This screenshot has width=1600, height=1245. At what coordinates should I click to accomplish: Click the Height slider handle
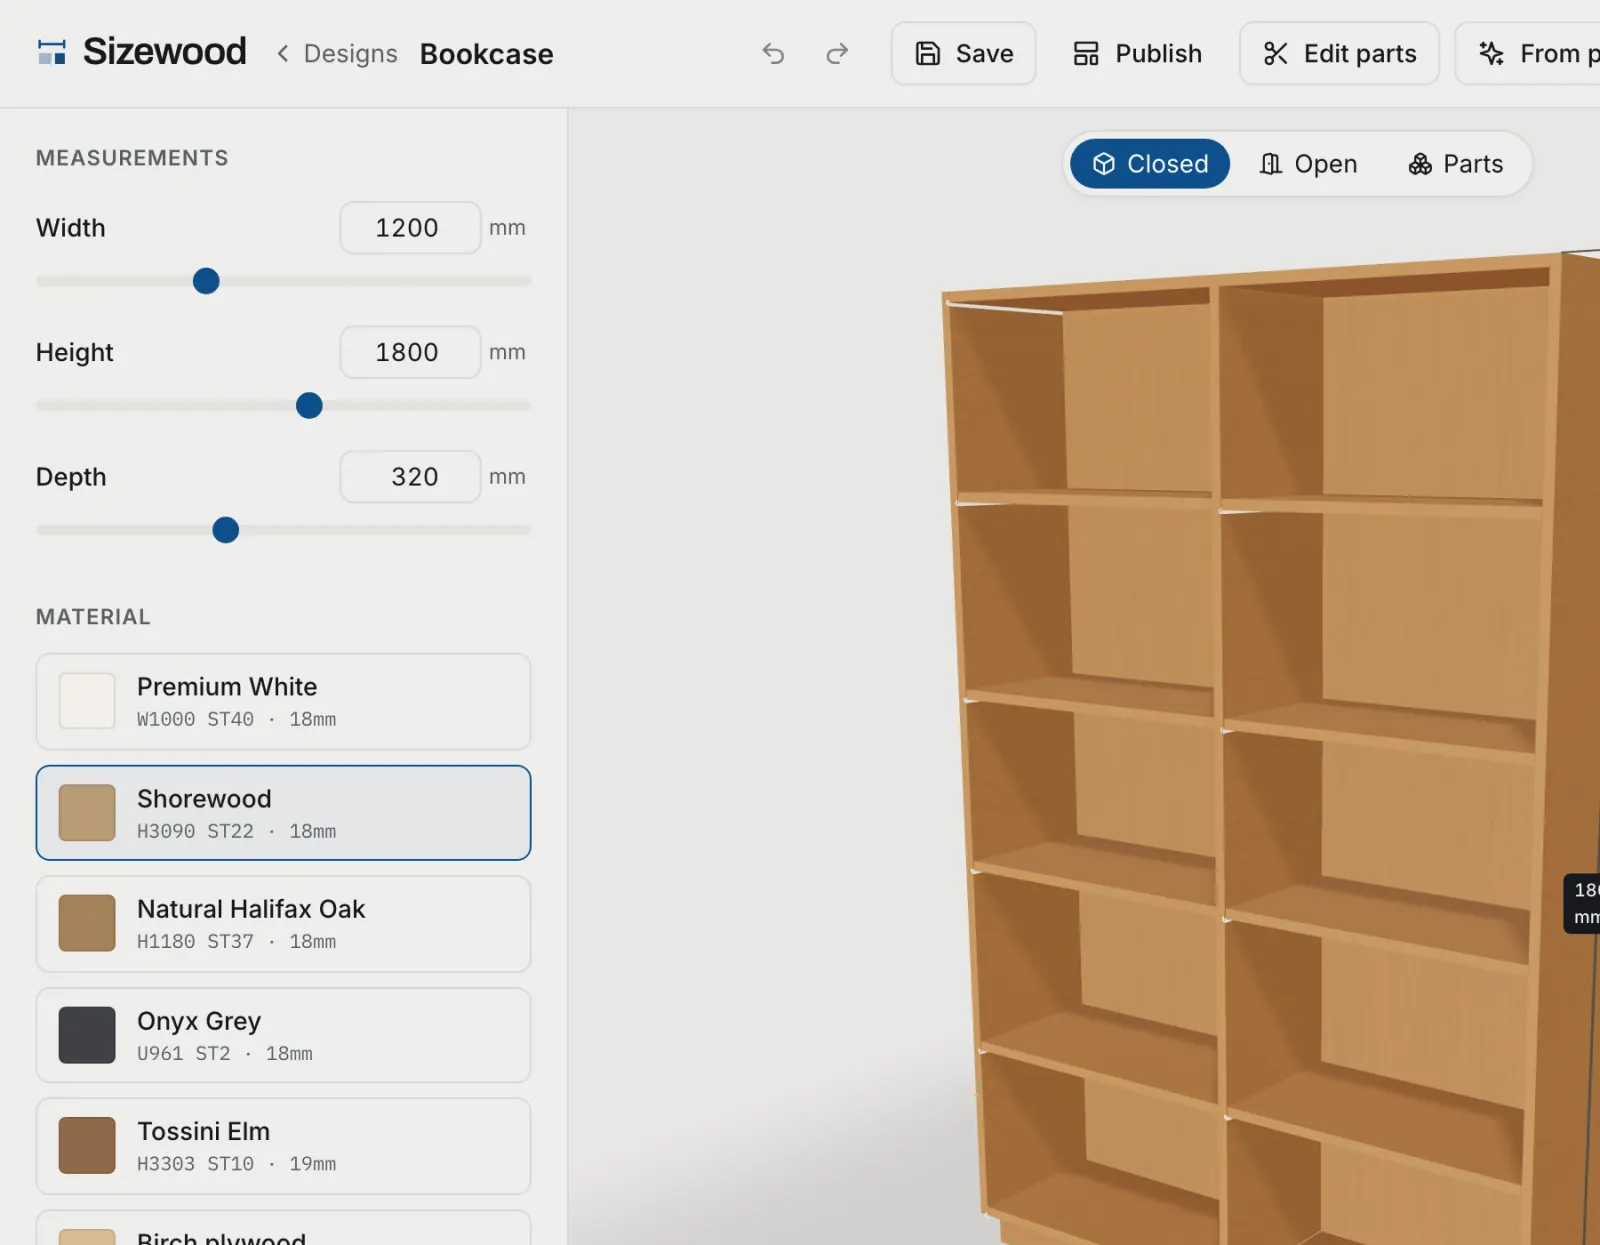[309, 405]
